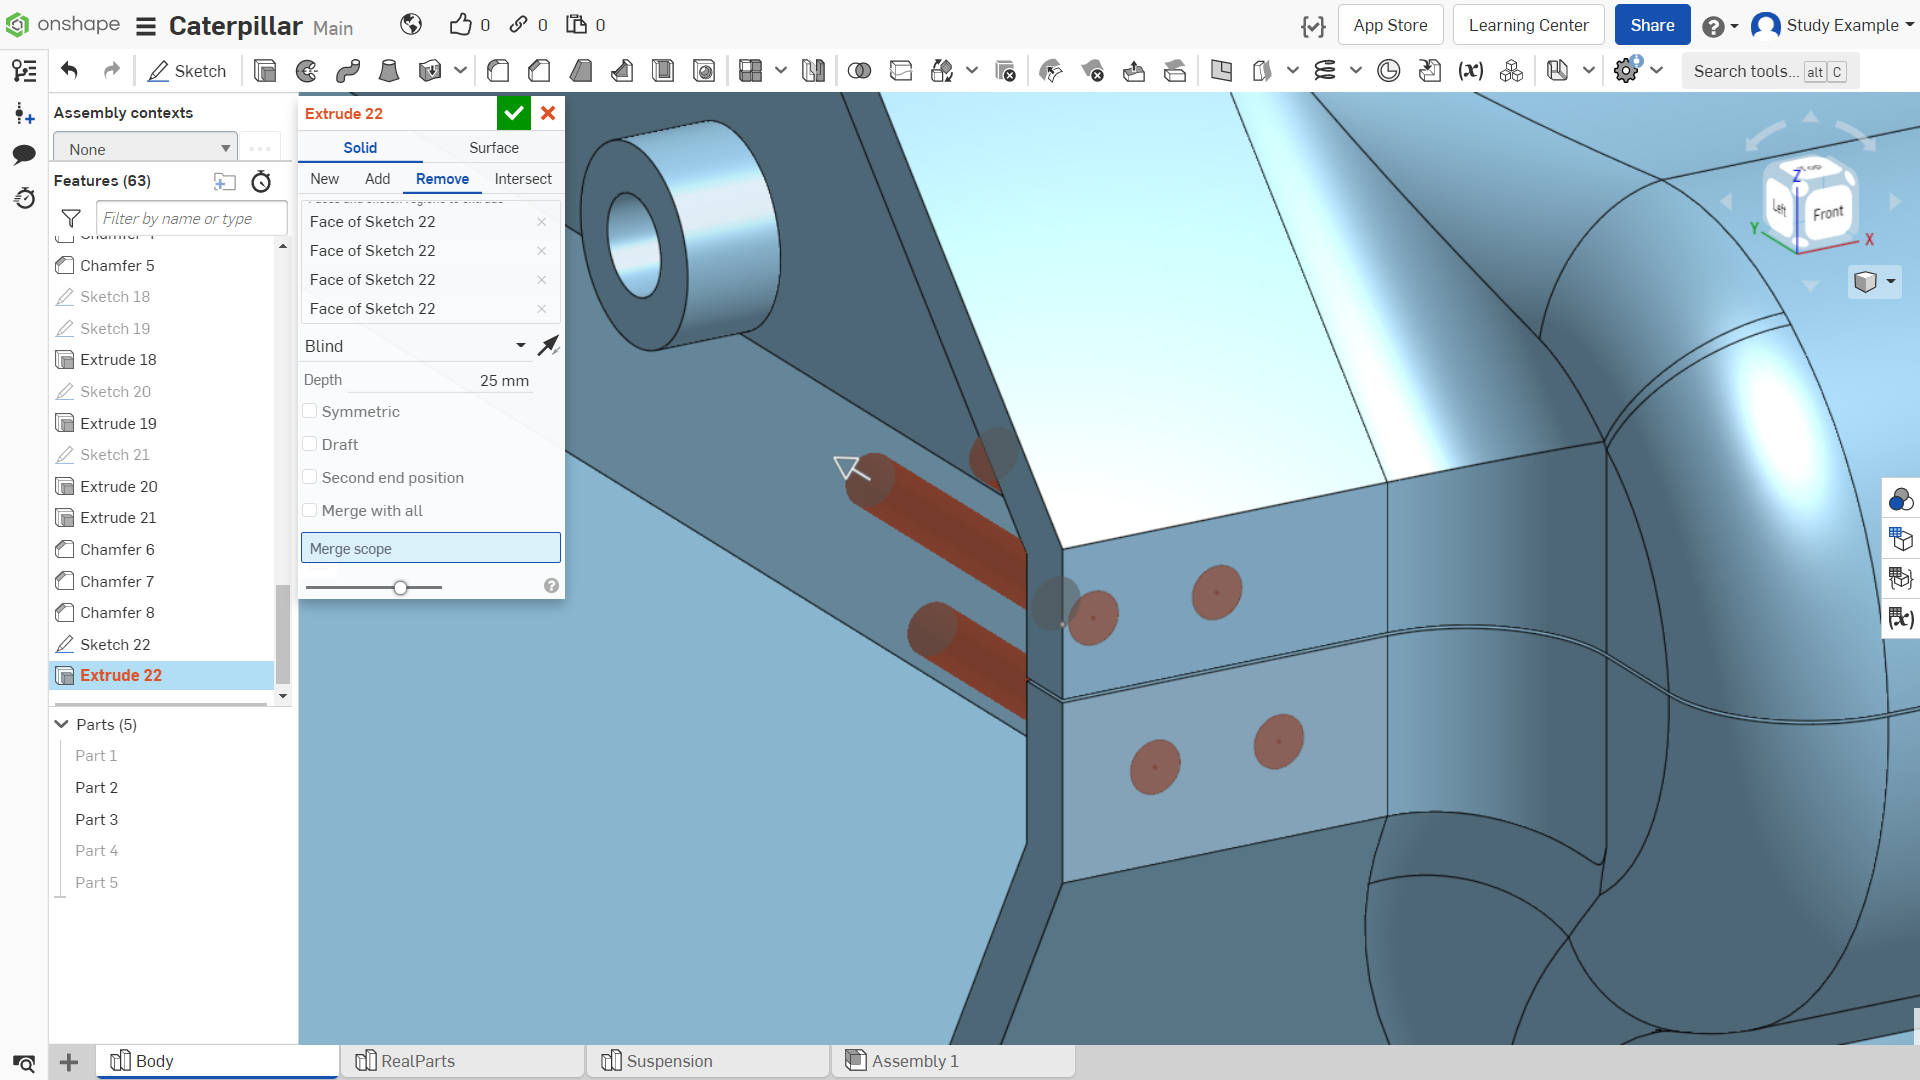This screenshot has height=1080, width=1920.
Task: Select the Sweep tool icon
Action: 348,71
